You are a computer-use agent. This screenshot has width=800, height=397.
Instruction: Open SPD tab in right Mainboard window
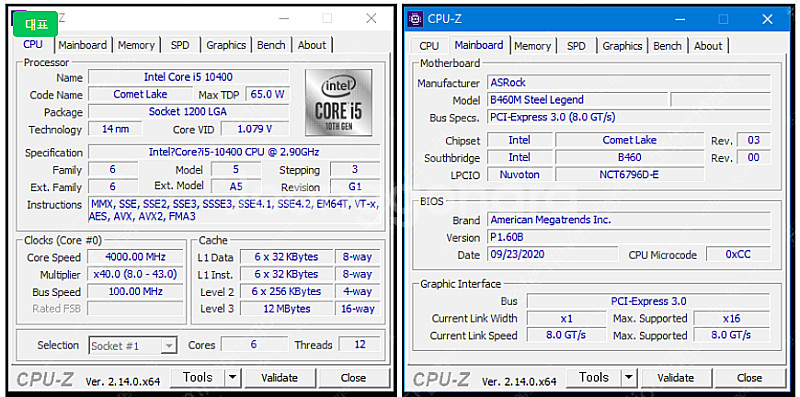(x=576, y=45)
